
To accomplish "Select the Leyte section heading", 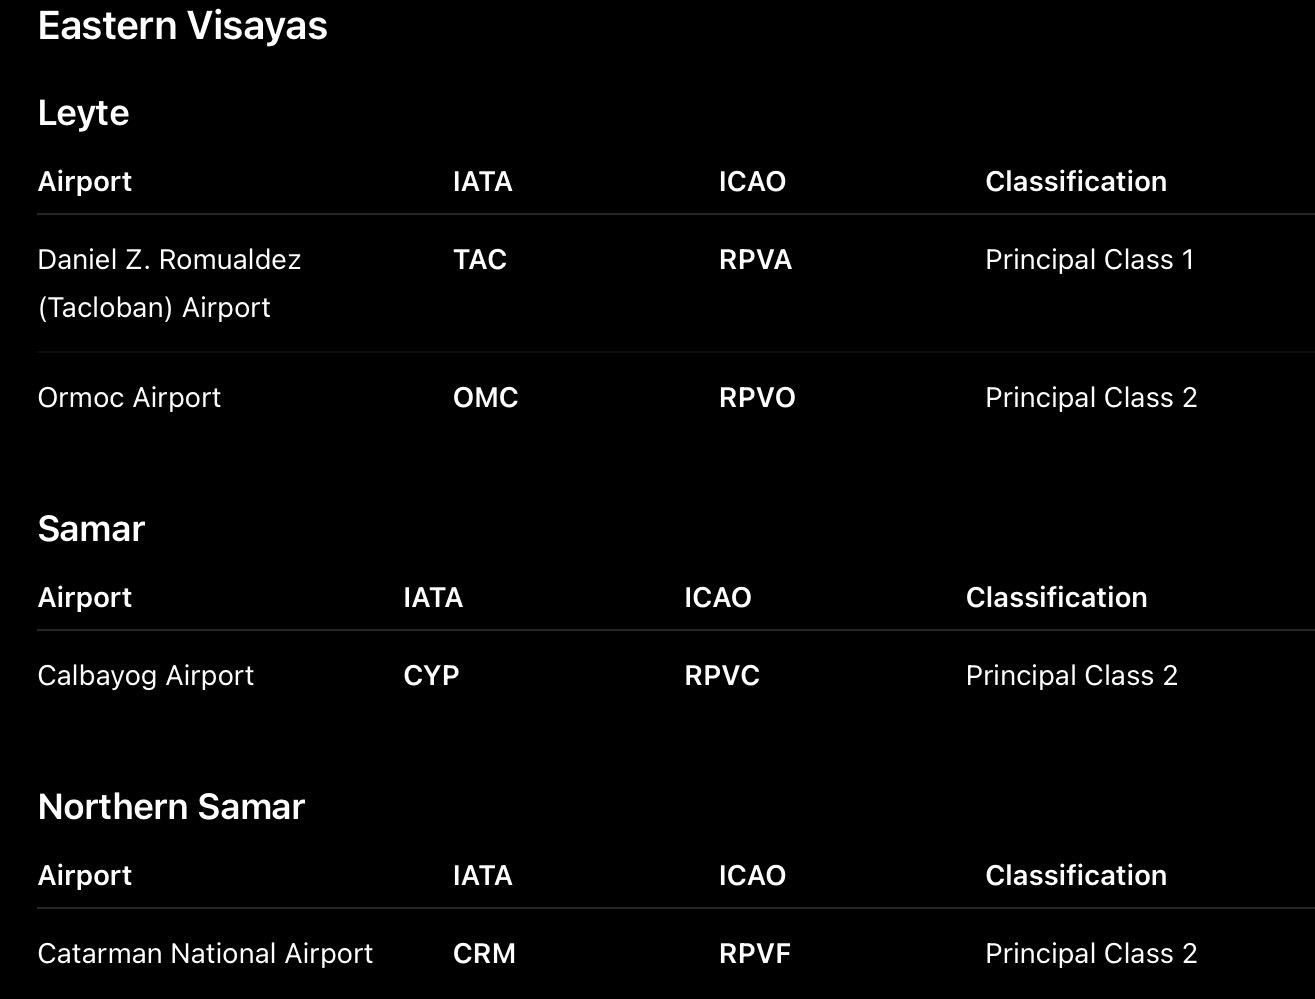I will 83,113.
